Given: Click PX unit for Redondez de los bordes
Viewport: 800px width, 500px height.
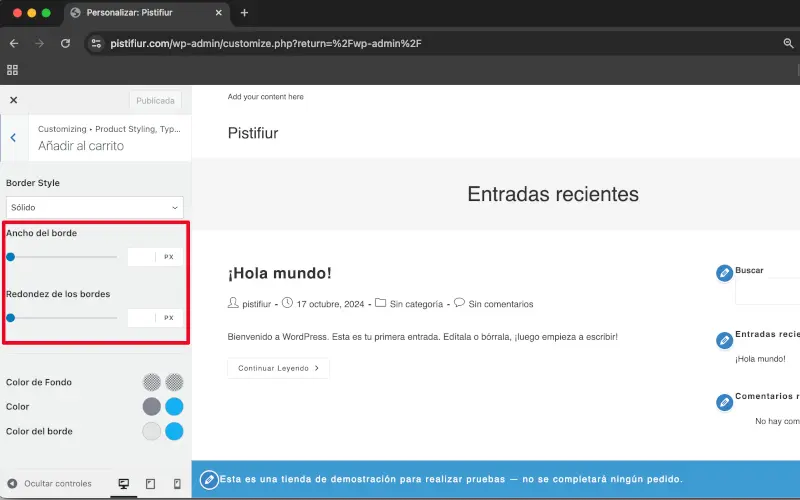Looking at the screenshot, I should 169,318.
